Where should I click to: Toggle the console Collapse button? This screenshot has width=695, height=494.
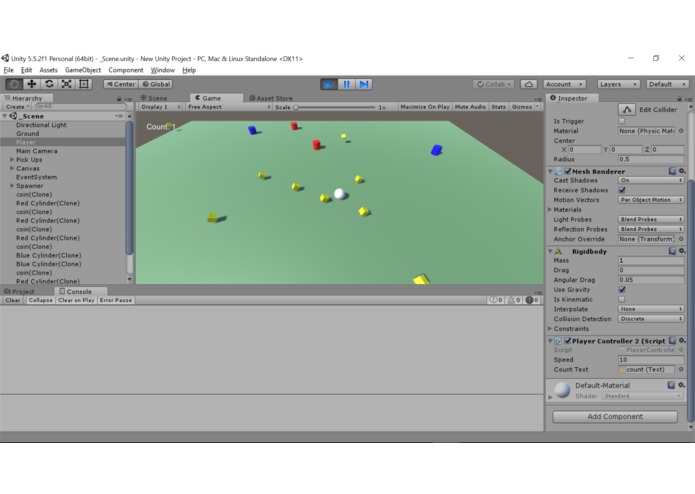[40, 300]
